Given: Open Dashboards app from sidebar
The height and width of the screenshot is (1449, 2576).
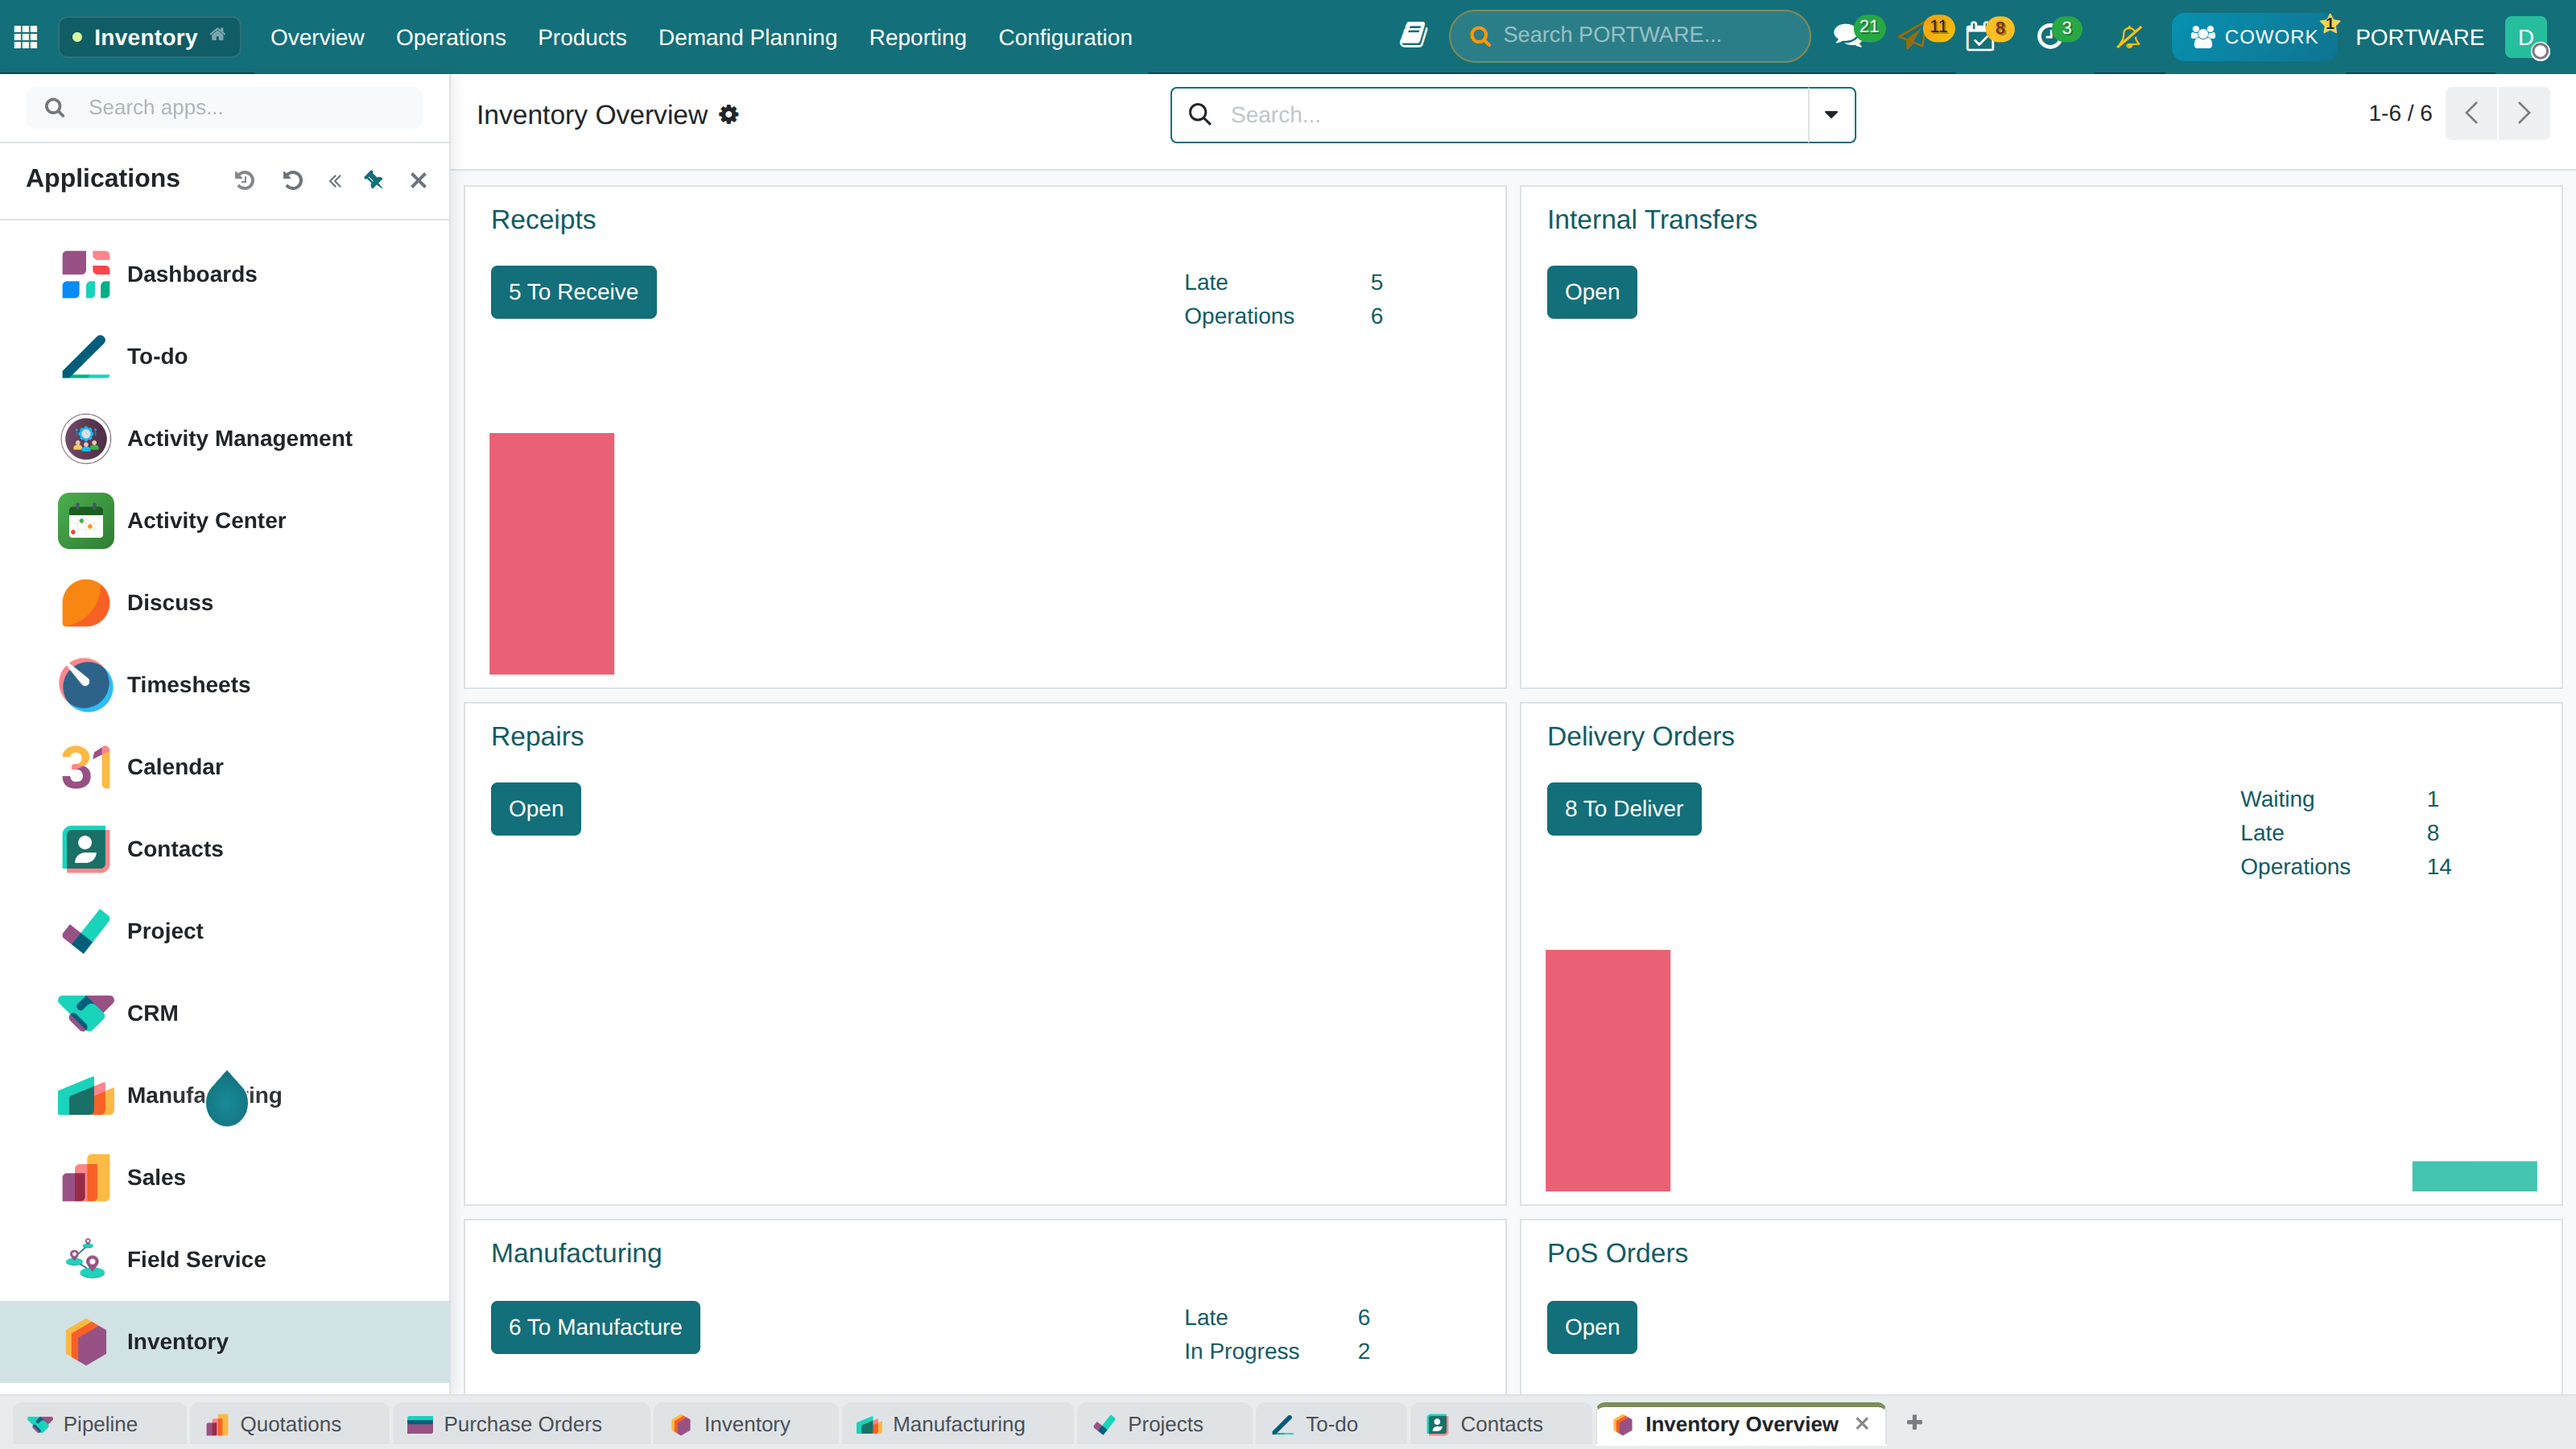Looking at the screenshot, I should click(225, 274).
